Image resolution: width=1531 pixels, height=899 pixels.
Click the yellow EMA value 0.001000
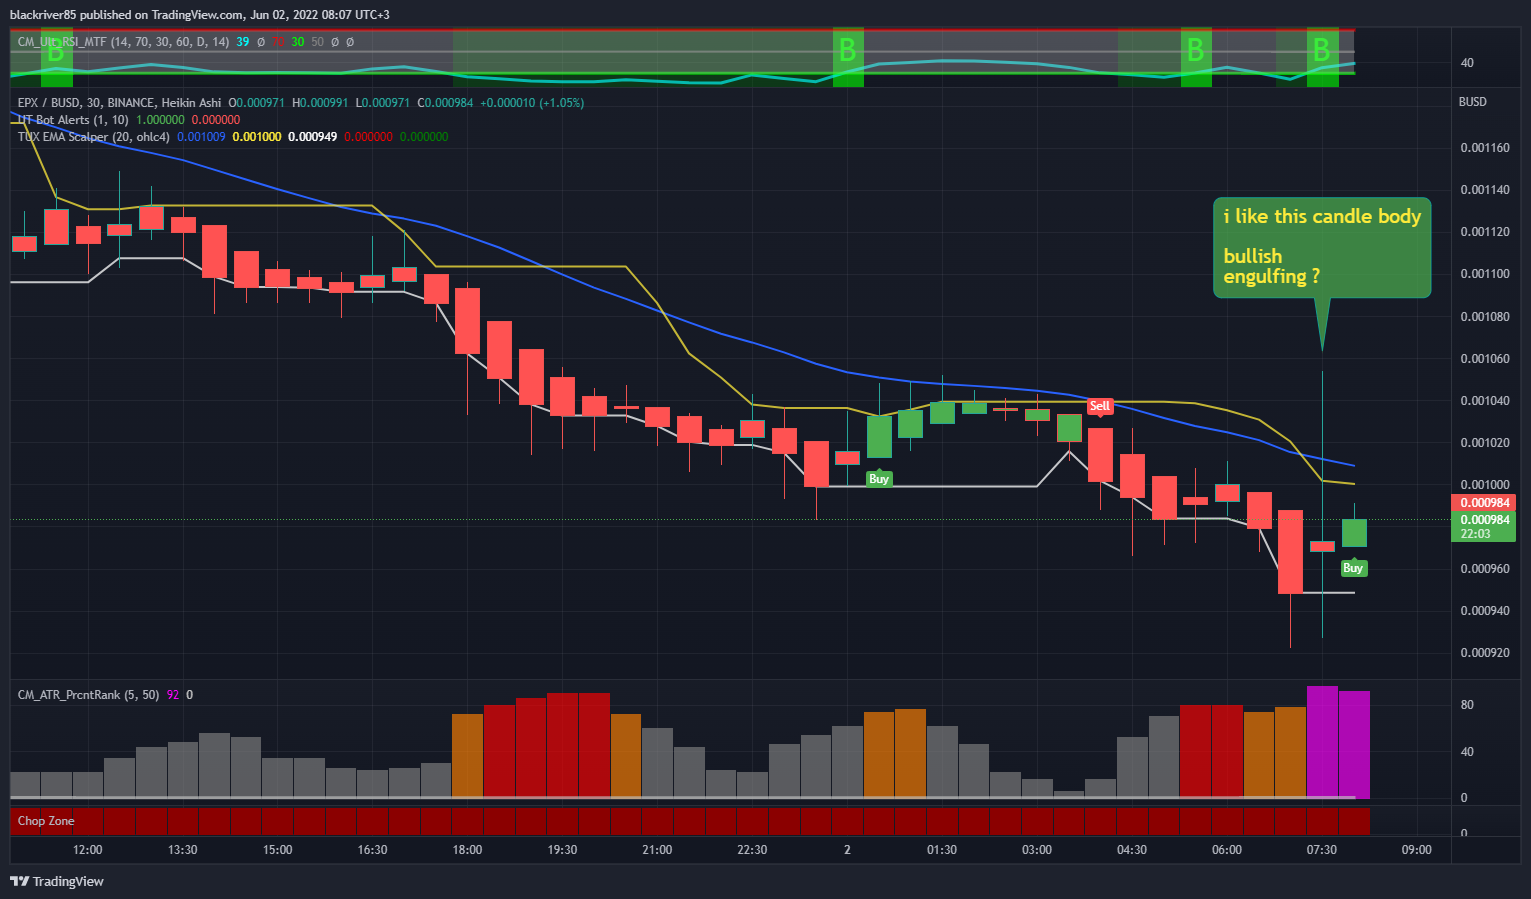pyautogui.click(x=257, y=136)
